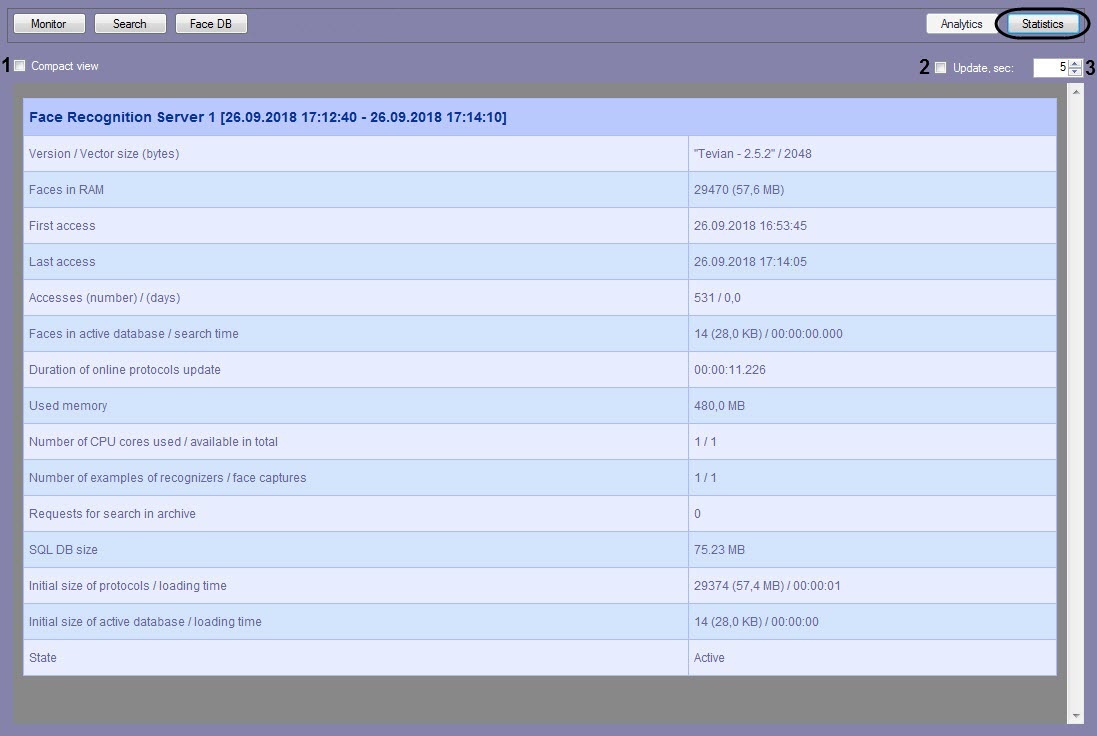Increase update interval with up arrow
Image resolution: width=1097 pixels, height=736 pixels.
(1075, 64)
